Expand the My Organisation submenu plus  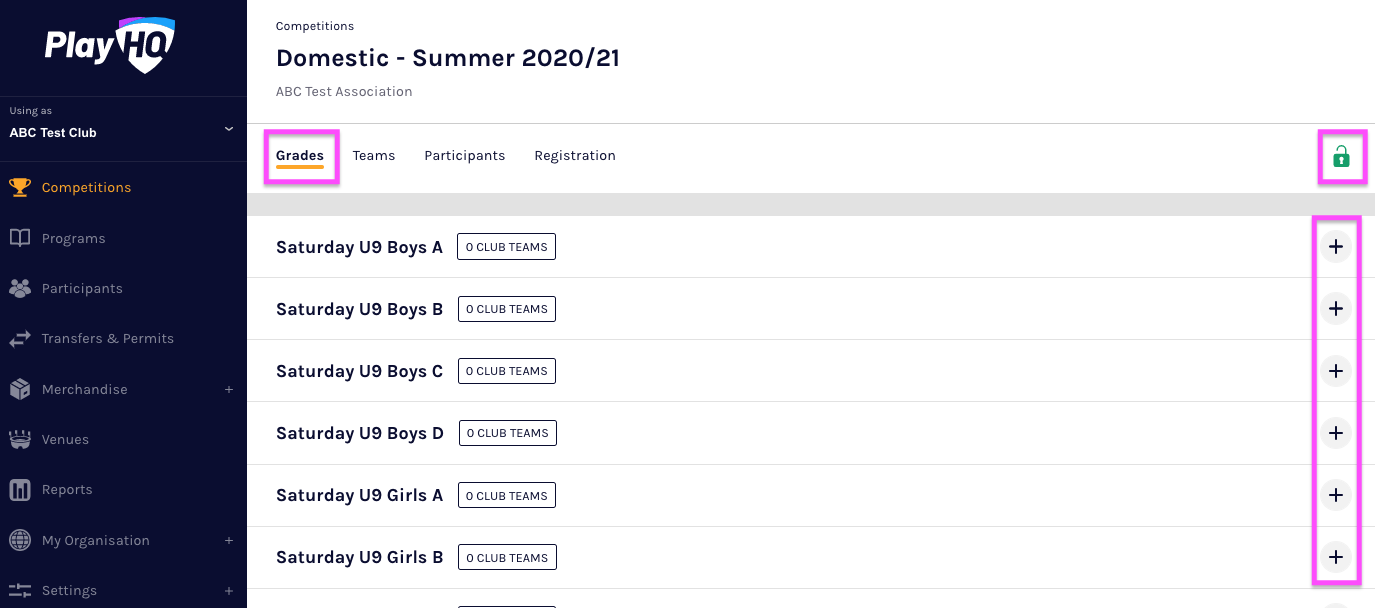click(x=229, y=540)
